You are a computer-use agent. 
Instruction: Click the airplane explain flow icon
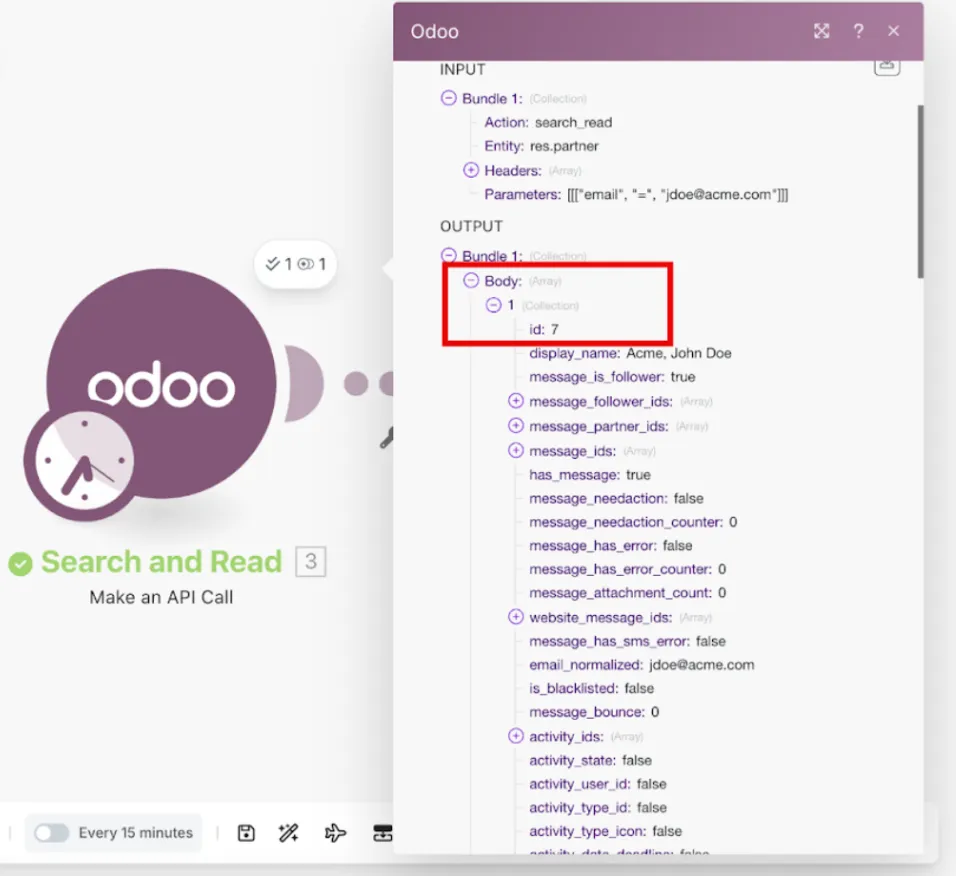pyautogui.click(x=335, y=833)
